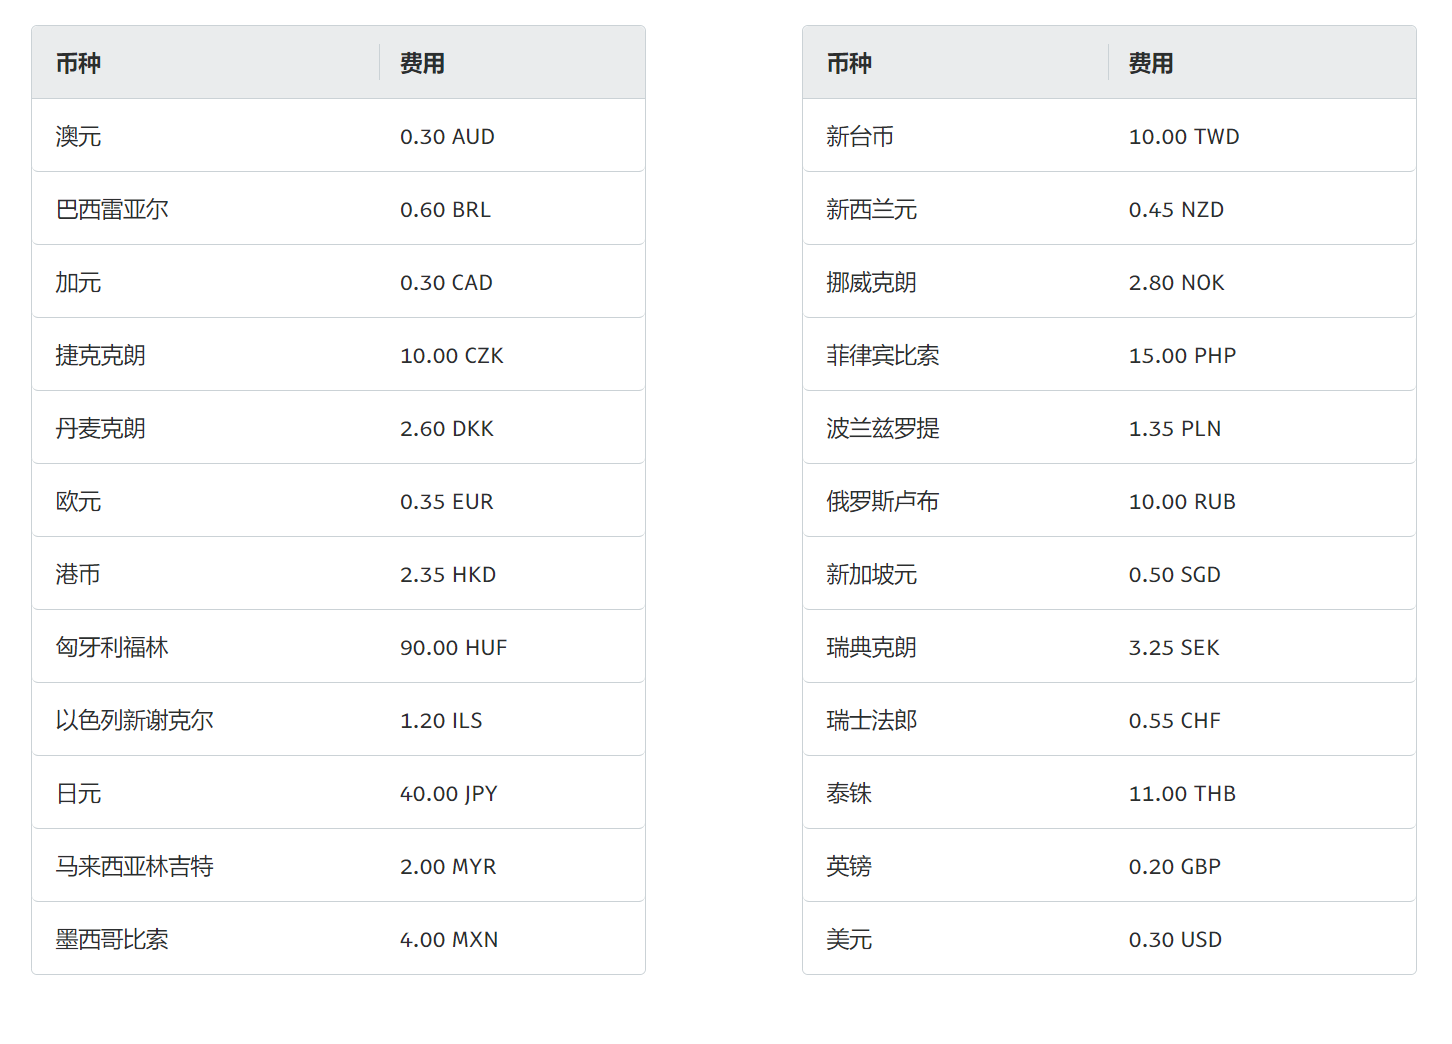Select the 40.00 JPY fee

pos(449,793)
